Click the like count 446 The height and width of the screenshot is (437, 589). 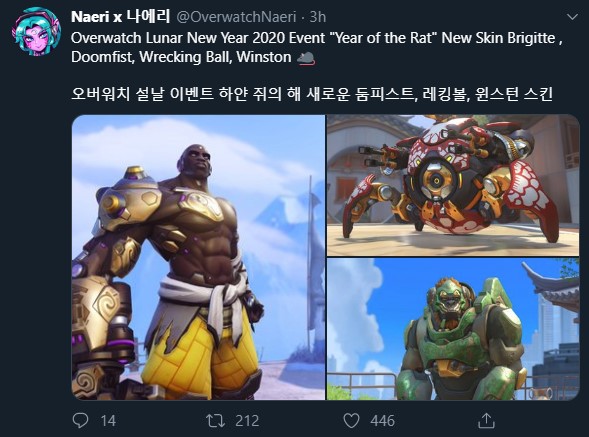point(382,420)
